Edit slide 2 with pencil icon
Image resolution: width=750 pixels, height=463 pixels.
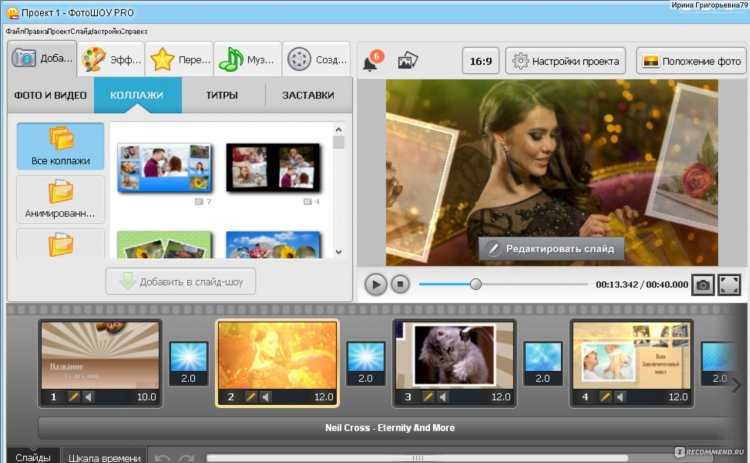point(251,397)
